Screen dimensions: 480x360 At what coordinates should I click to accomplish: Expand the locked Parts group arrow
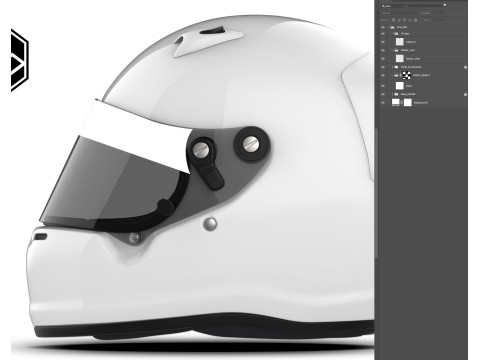[x=392, y=67]
